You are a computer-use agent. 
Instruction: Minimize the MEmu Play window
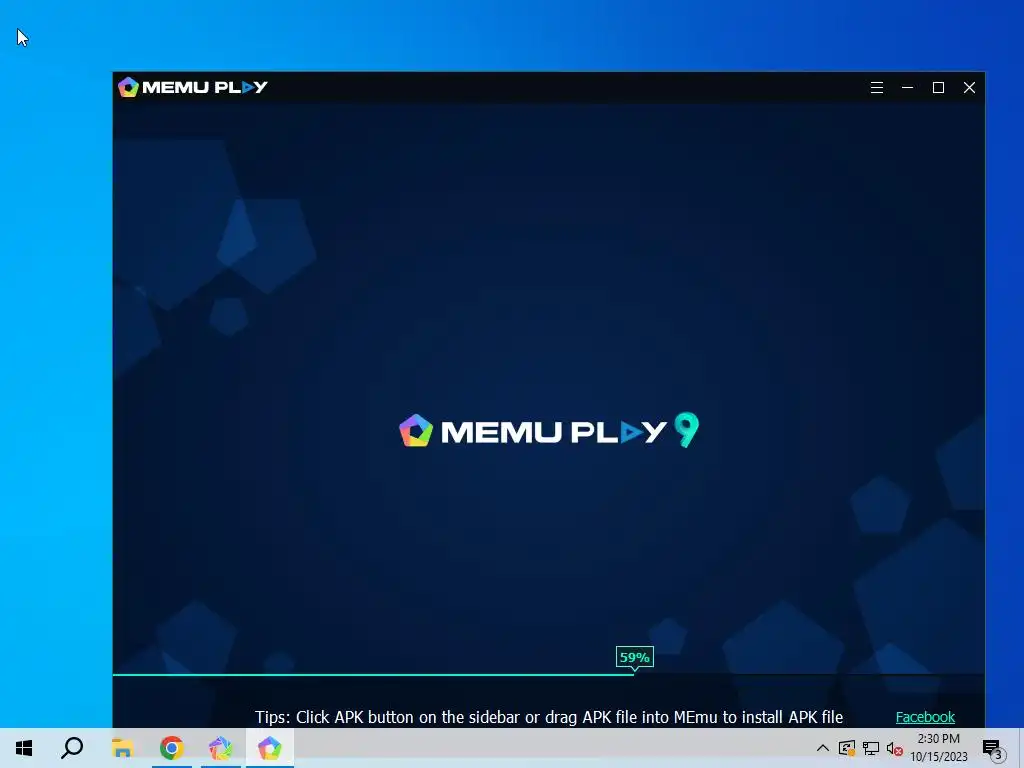pyautogui.click(x=907, y=88)
